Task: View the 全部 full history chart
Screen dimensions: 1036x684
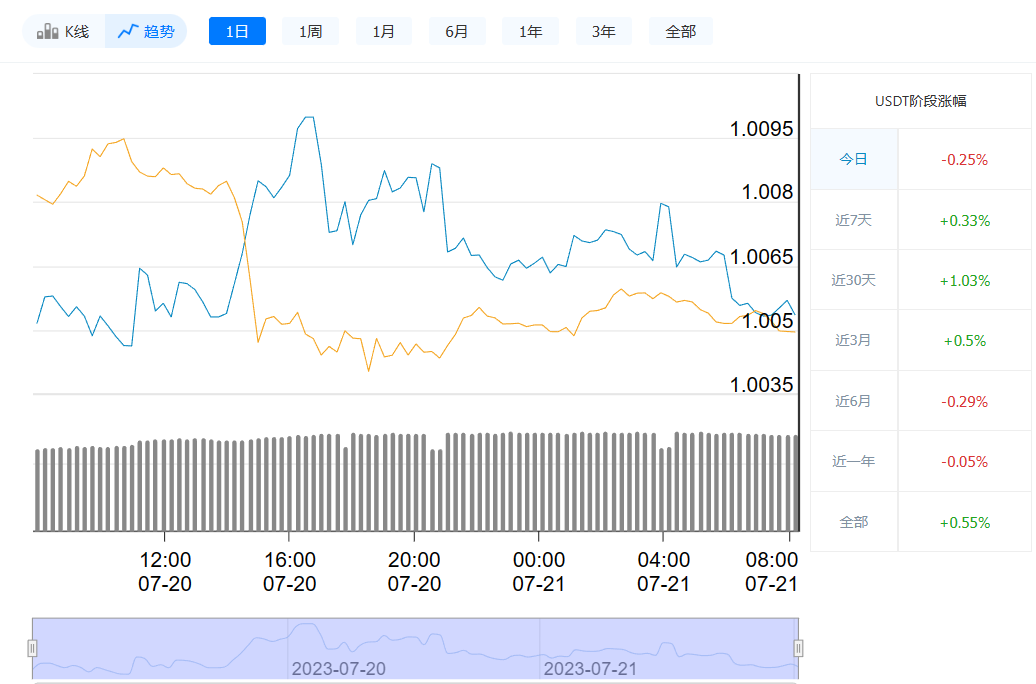Action: coord(680,30)
